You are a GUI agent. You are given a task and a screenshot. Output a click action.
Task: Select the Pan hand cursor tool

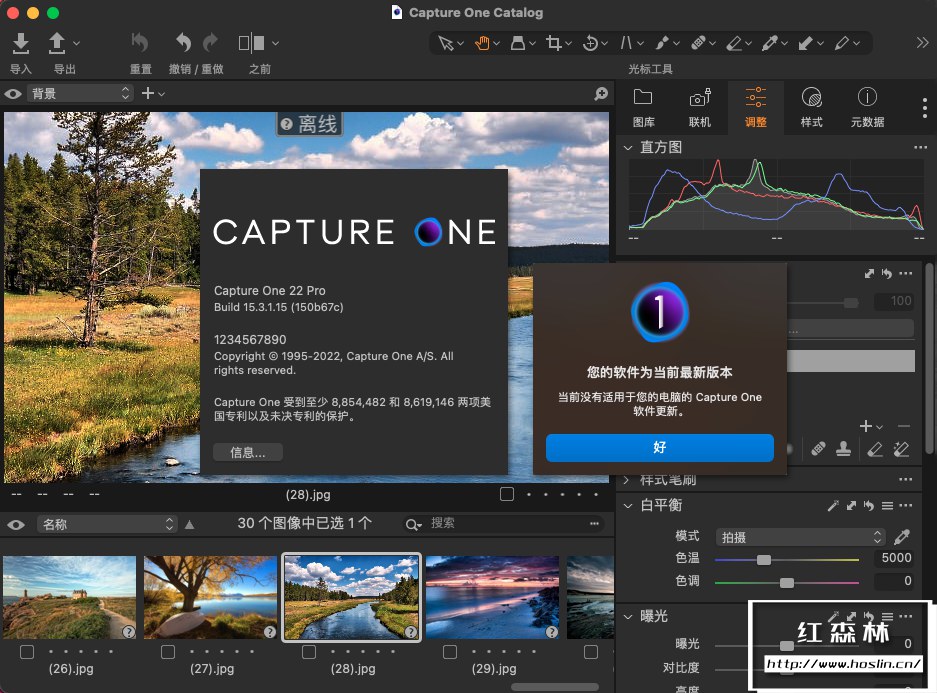click(482, 43)
